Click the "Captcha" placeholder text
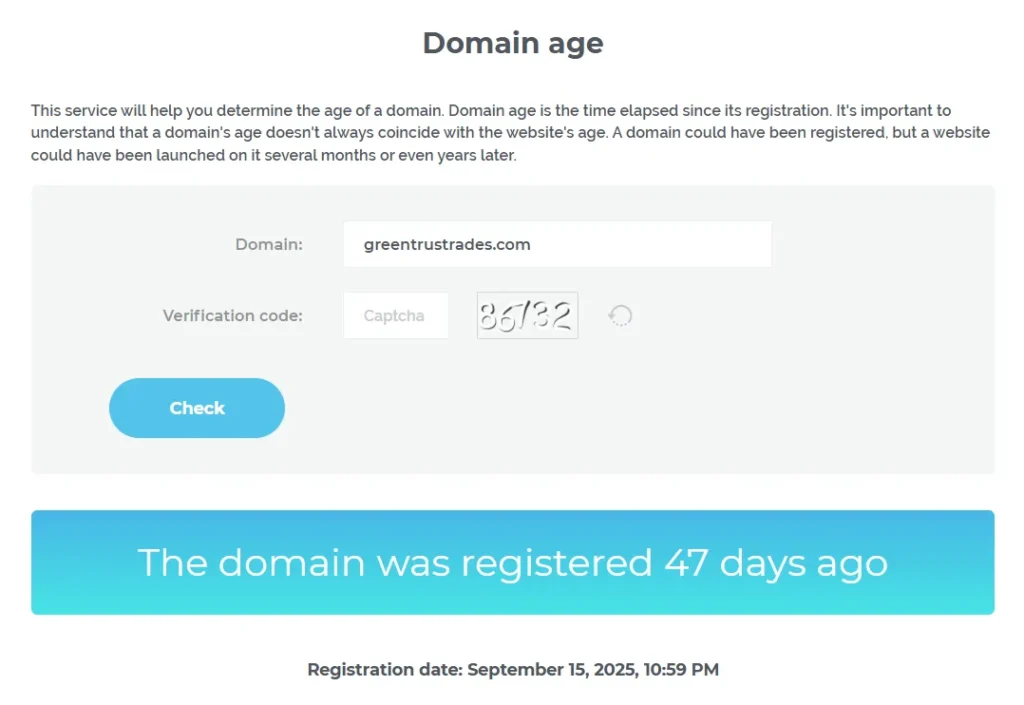 pos(394,316)
